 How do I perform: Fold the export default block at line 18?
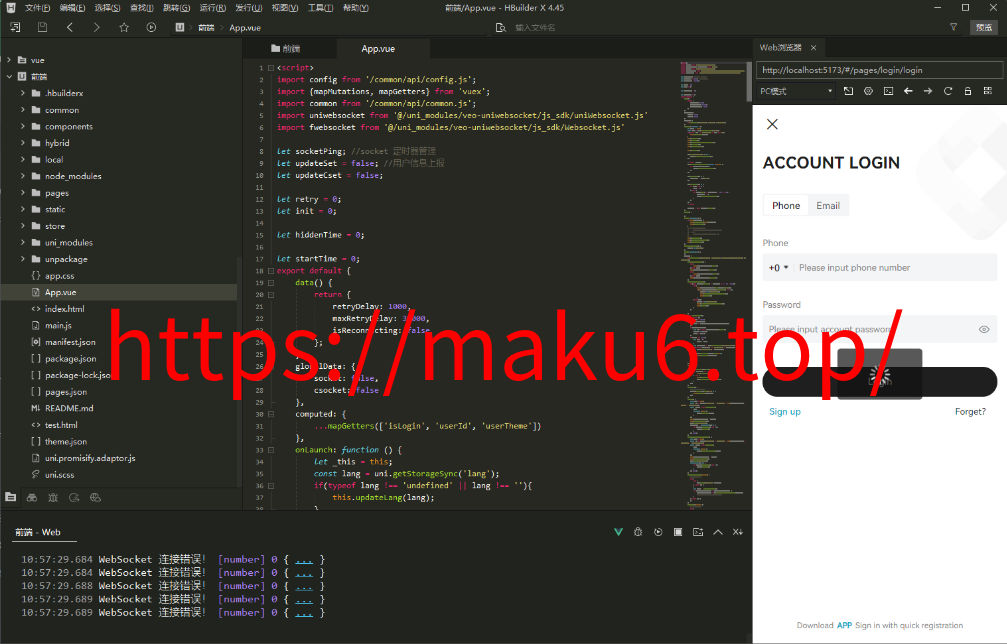271,270
